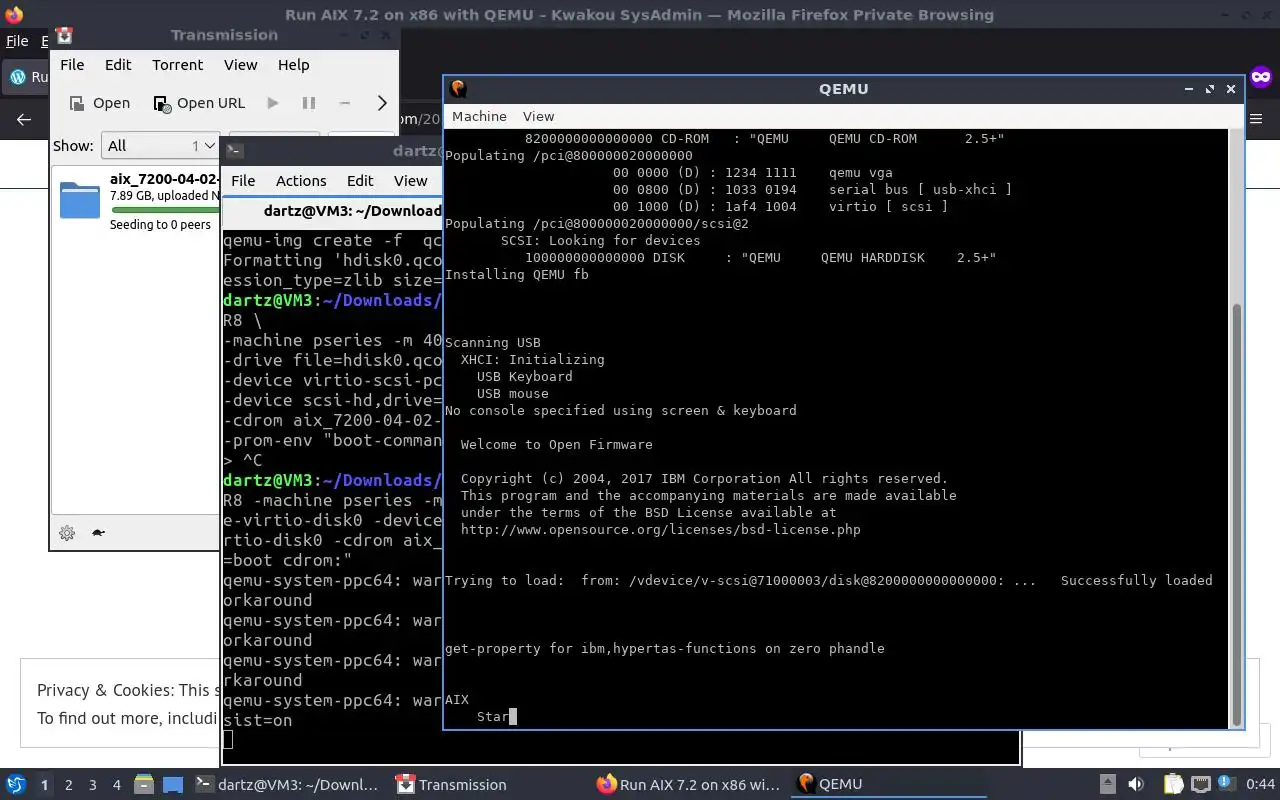Click the QEMU console vertical scrollbar
The image size is (1280, 800).
pyautogui.click(x=1237, y=515)
